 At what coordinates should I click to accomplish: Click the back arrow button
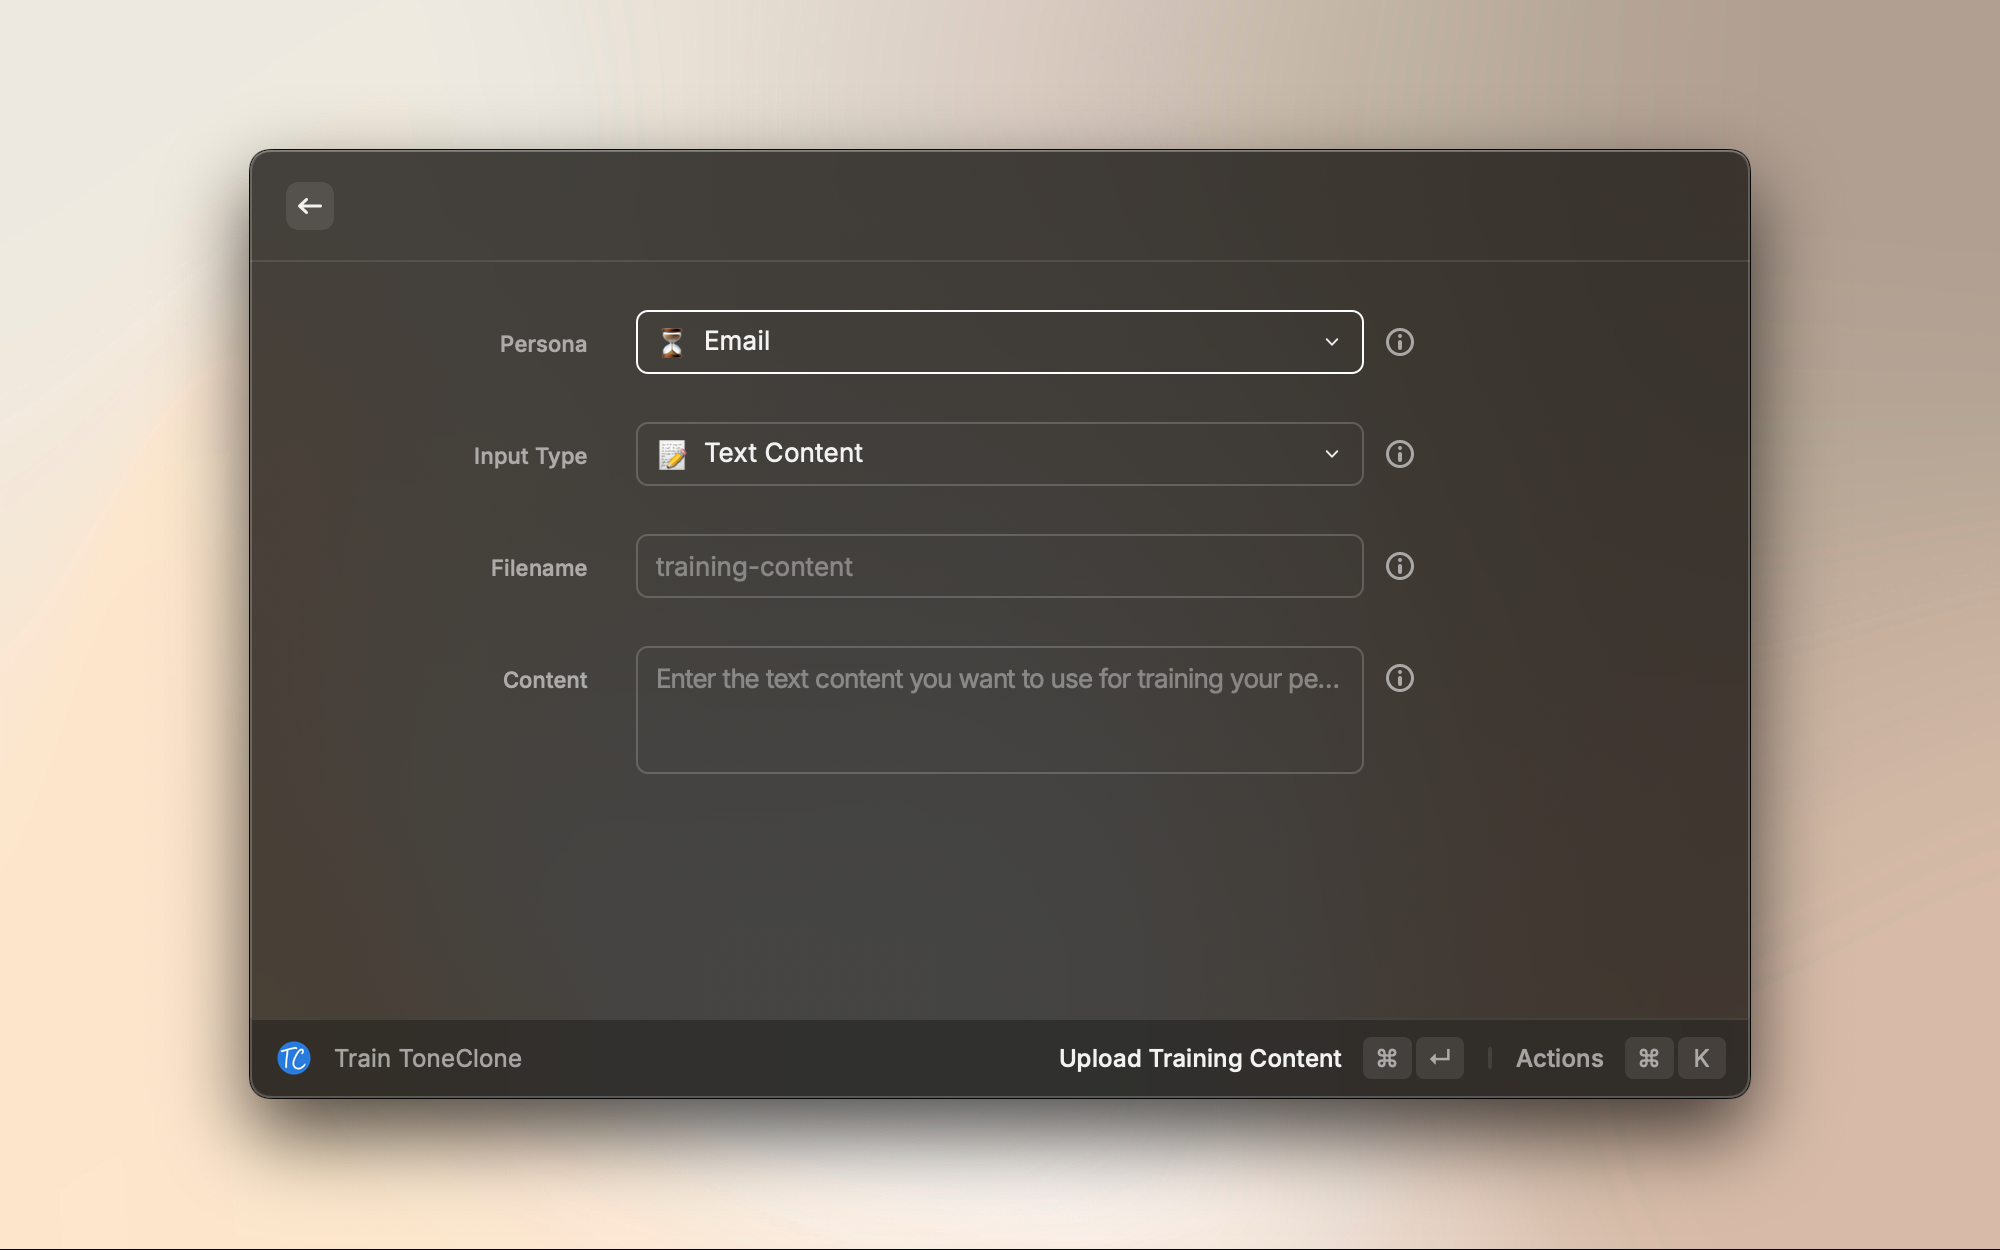coord(309,206)
